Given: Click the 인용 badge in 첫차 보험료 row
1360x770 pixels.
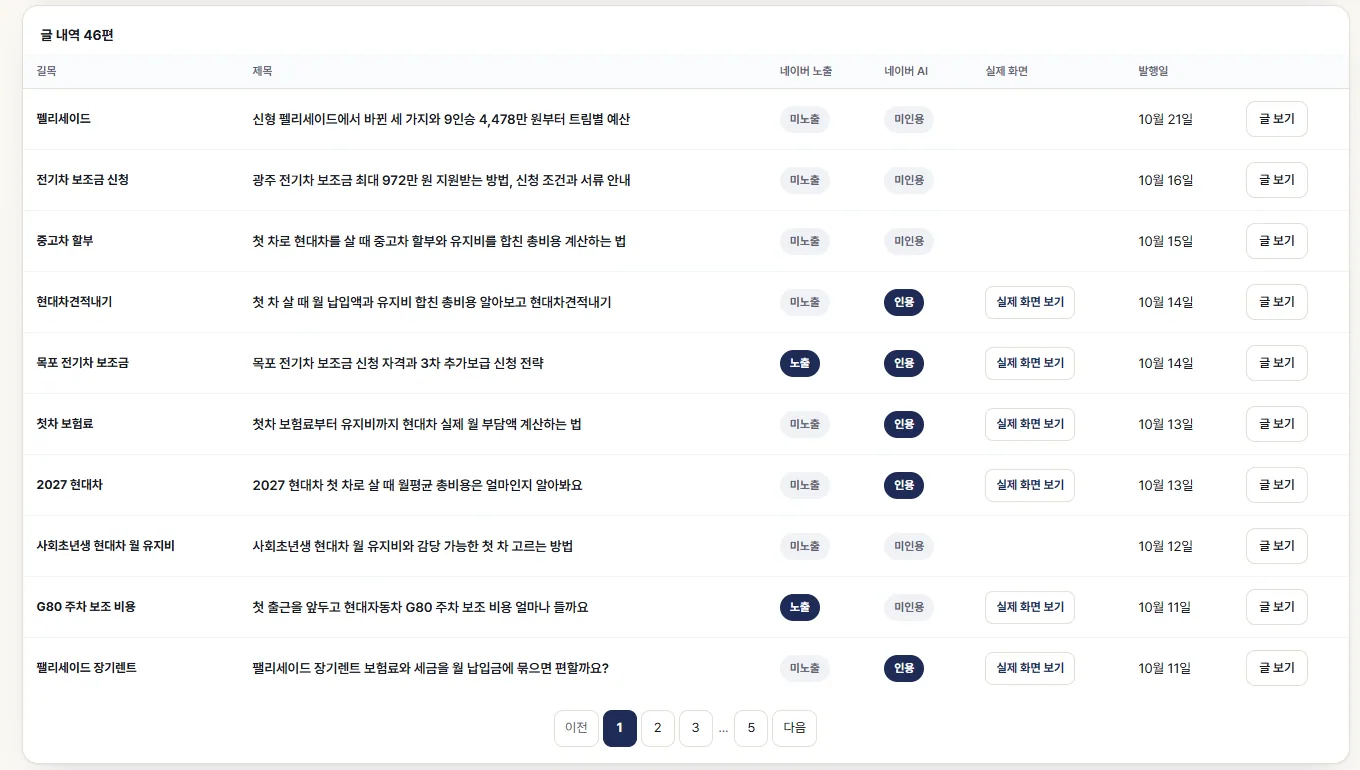Looking at the screenshot, I should coord(904,424).
